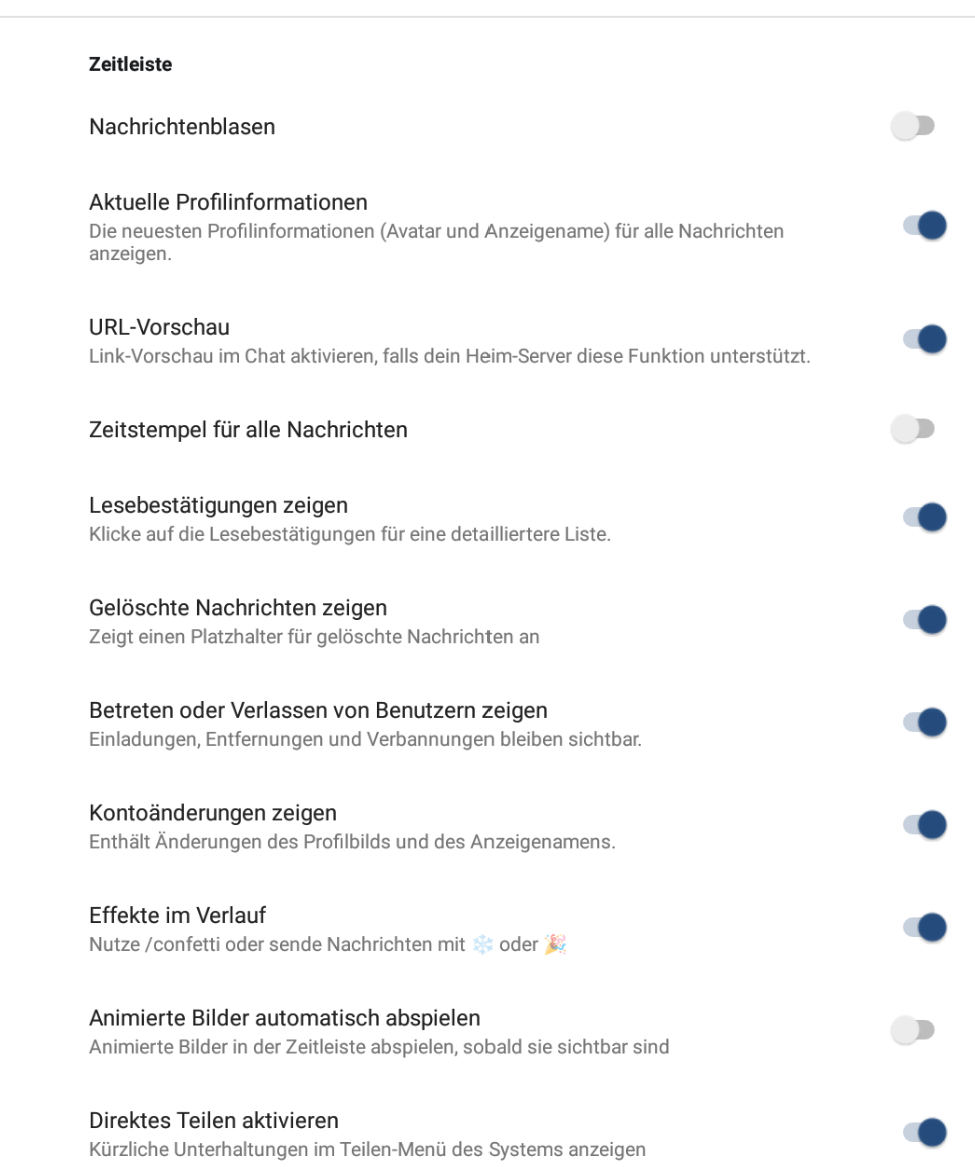Switch off the Kontoänderungen zeigen toggle
Viewport: 975px width, 1167px height.
pyautogui.click(x=924, y=825)
